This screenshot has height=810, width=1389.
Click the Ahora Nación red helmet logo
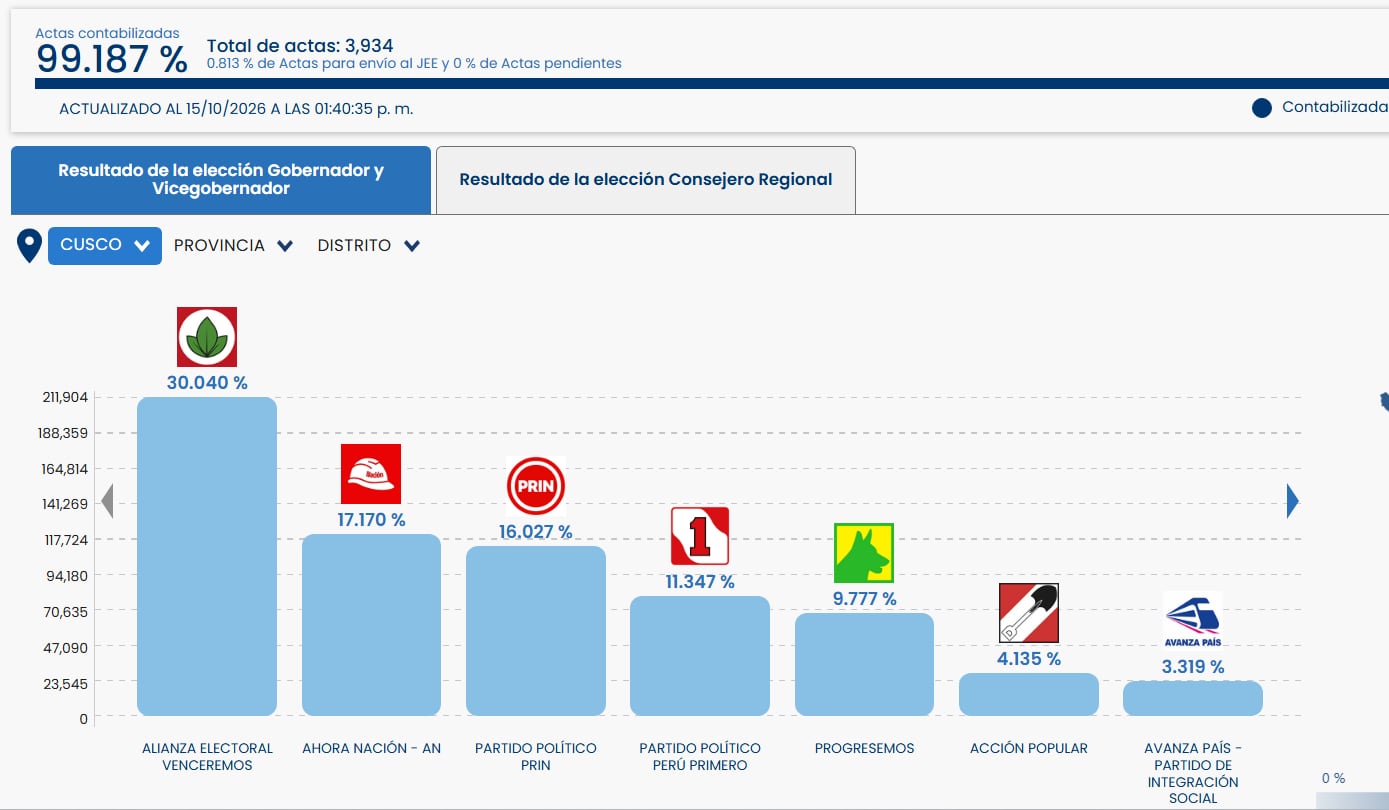tap(371, 474)
